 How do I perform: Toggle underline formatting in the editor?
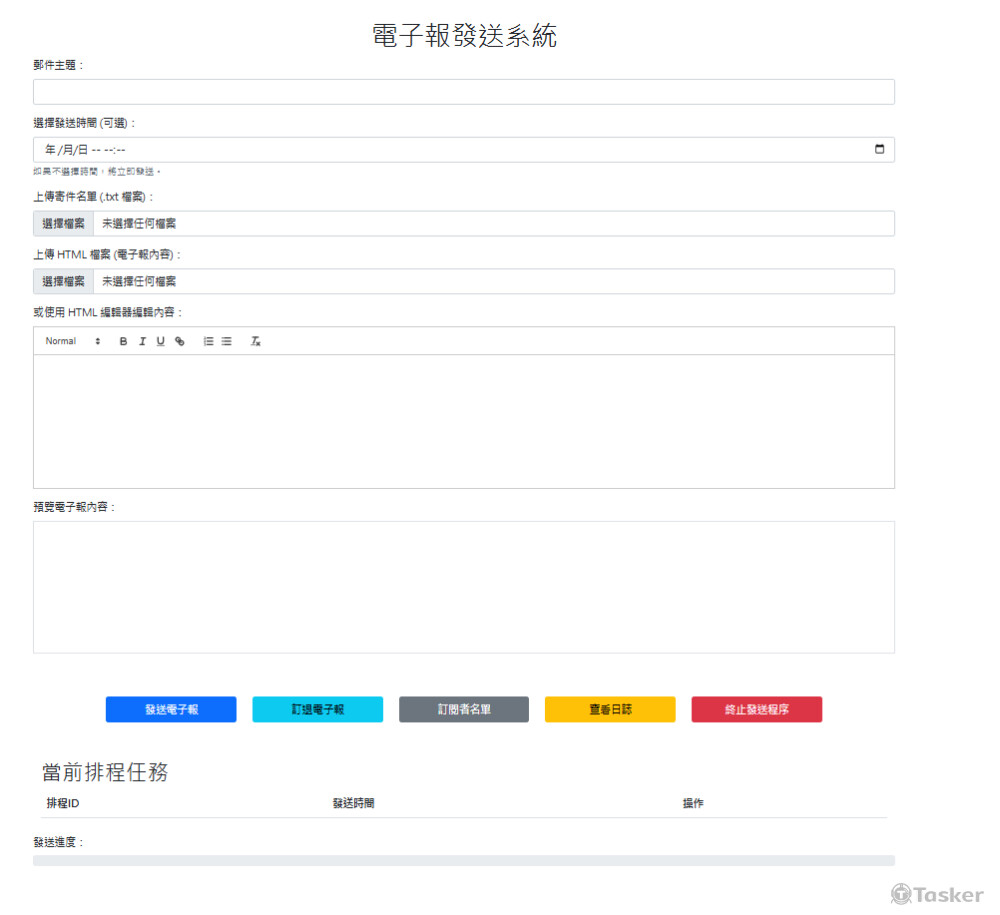tap(161, 341)
